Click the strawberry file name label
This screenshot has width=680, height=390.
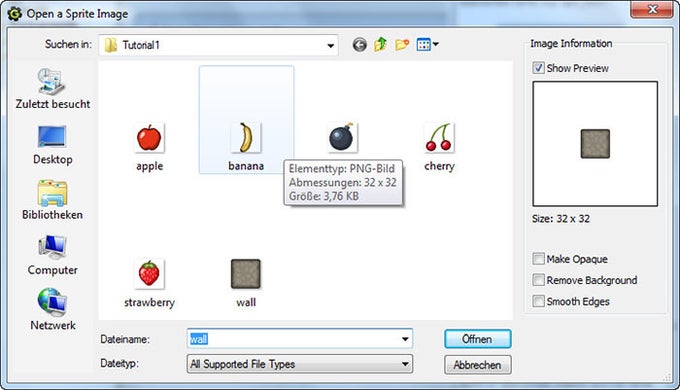149,302
